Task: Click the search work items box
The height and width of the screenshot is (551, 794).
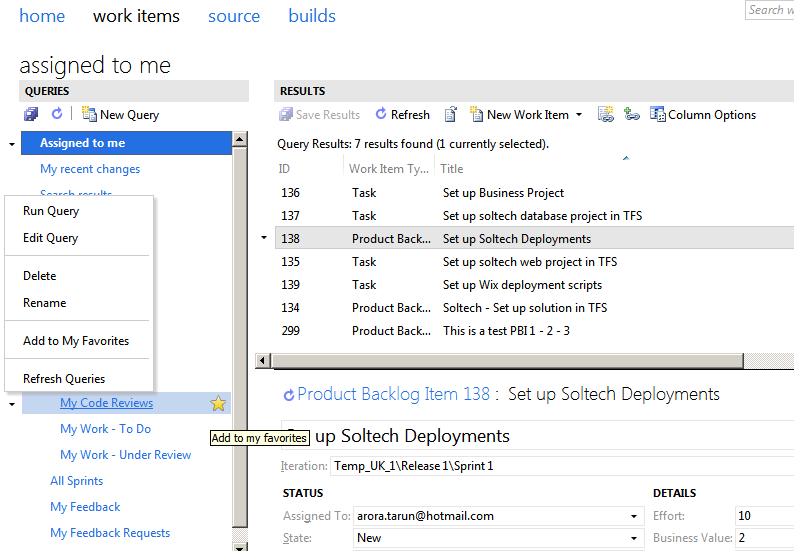Action: point(770,10)
